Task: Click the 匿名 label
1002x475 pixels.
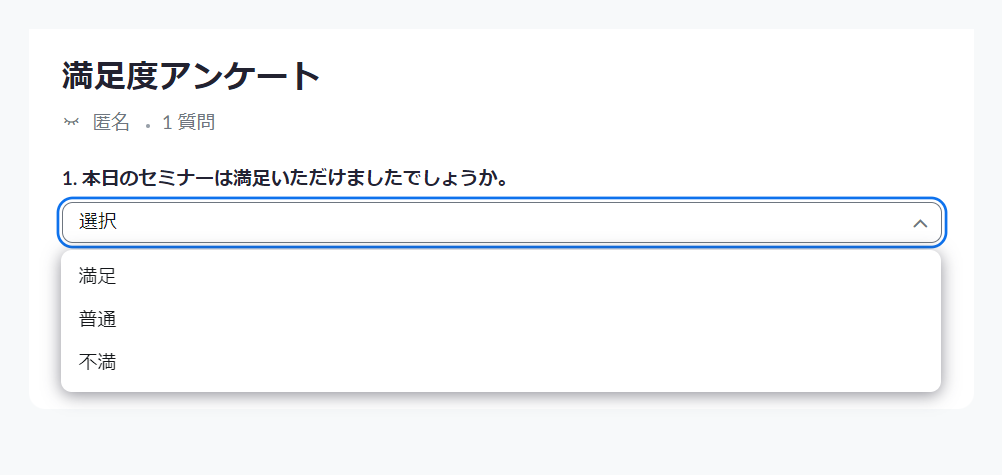Action: pyautogui.click(x=112, y=122)
